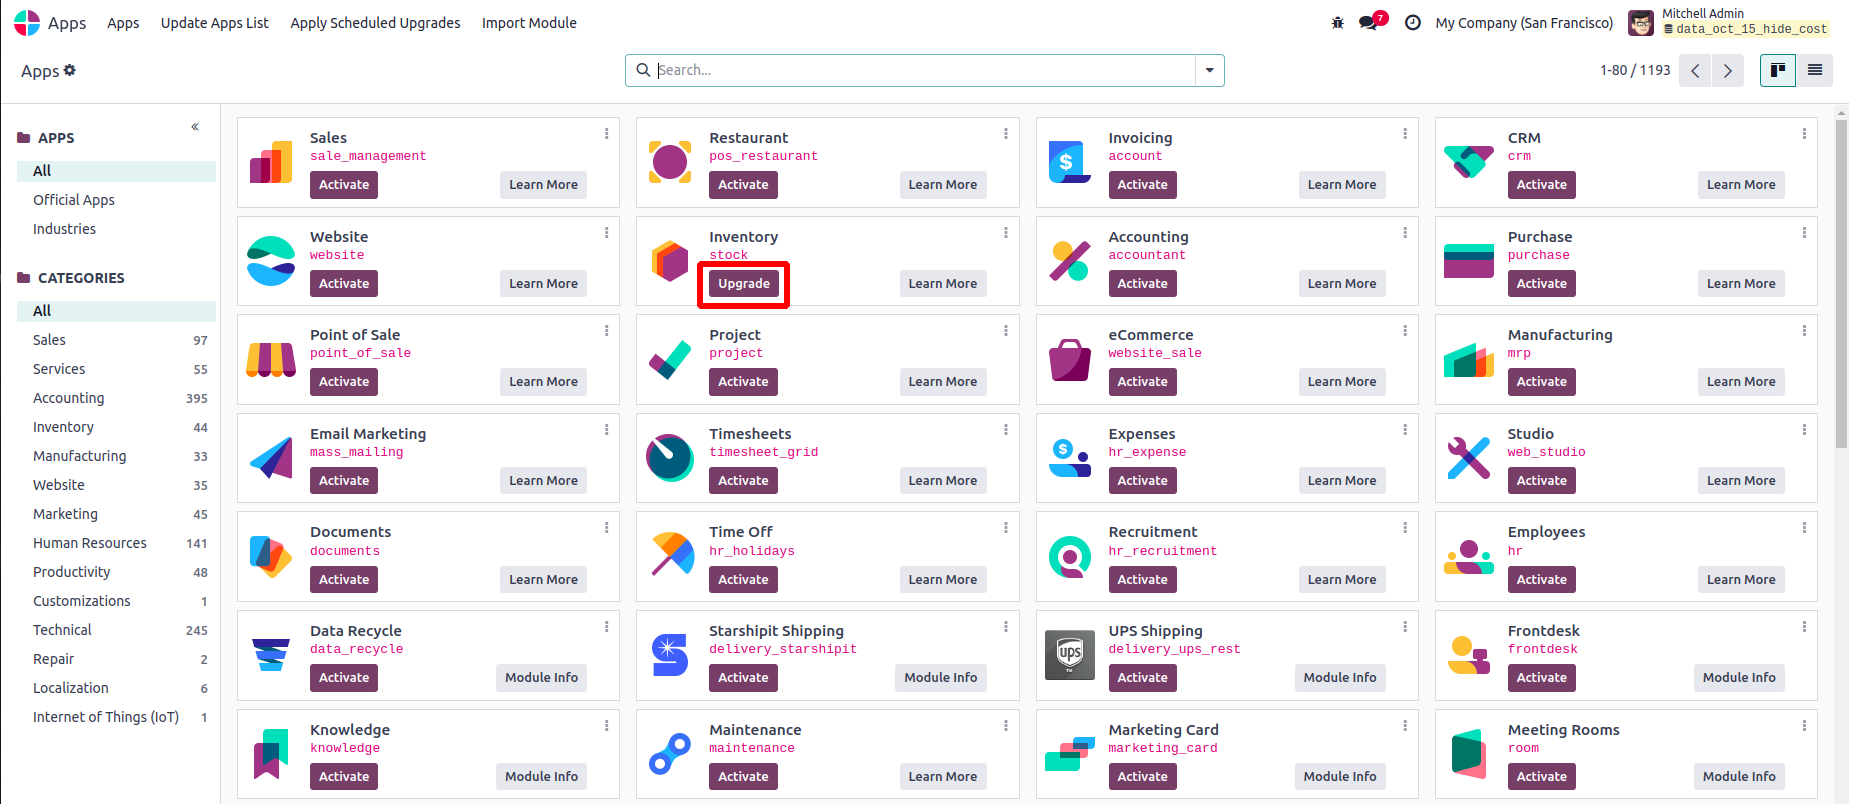Click the CRM app icon
Image resolution: width=1849 pixels, height=804 pixels.
[x=1468, y=162]
